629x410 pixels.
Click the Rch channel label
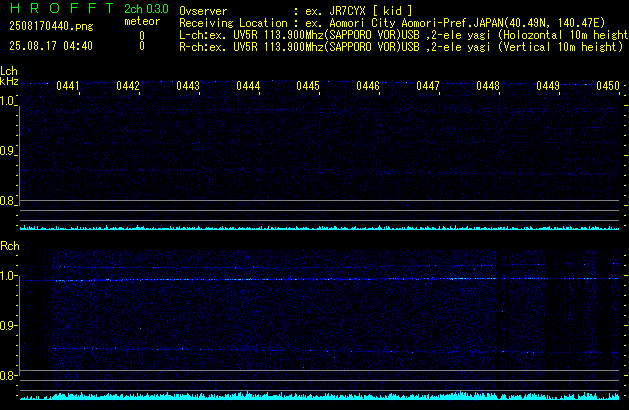click(10, 246)
